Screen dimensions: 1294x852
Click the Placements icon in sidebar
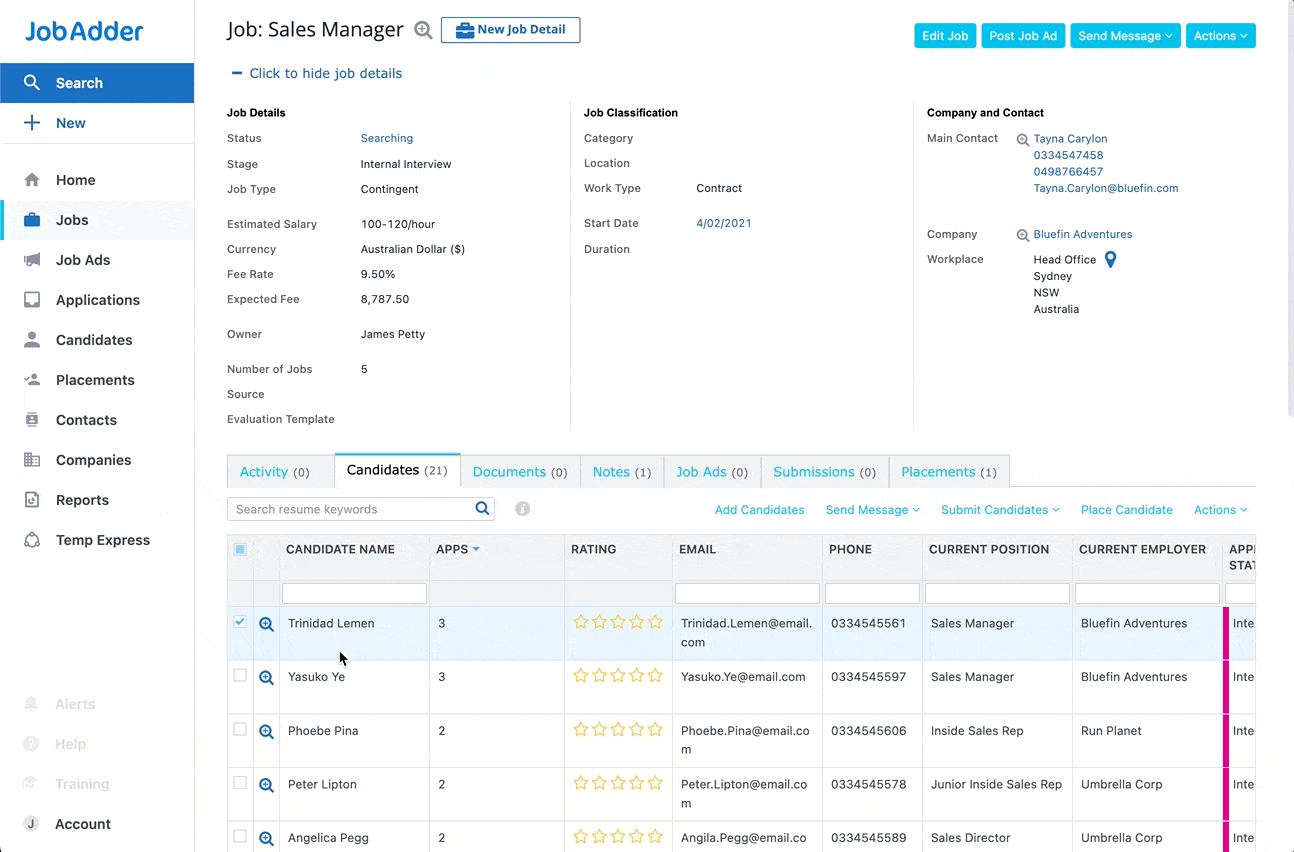click(x=32, y=380)
